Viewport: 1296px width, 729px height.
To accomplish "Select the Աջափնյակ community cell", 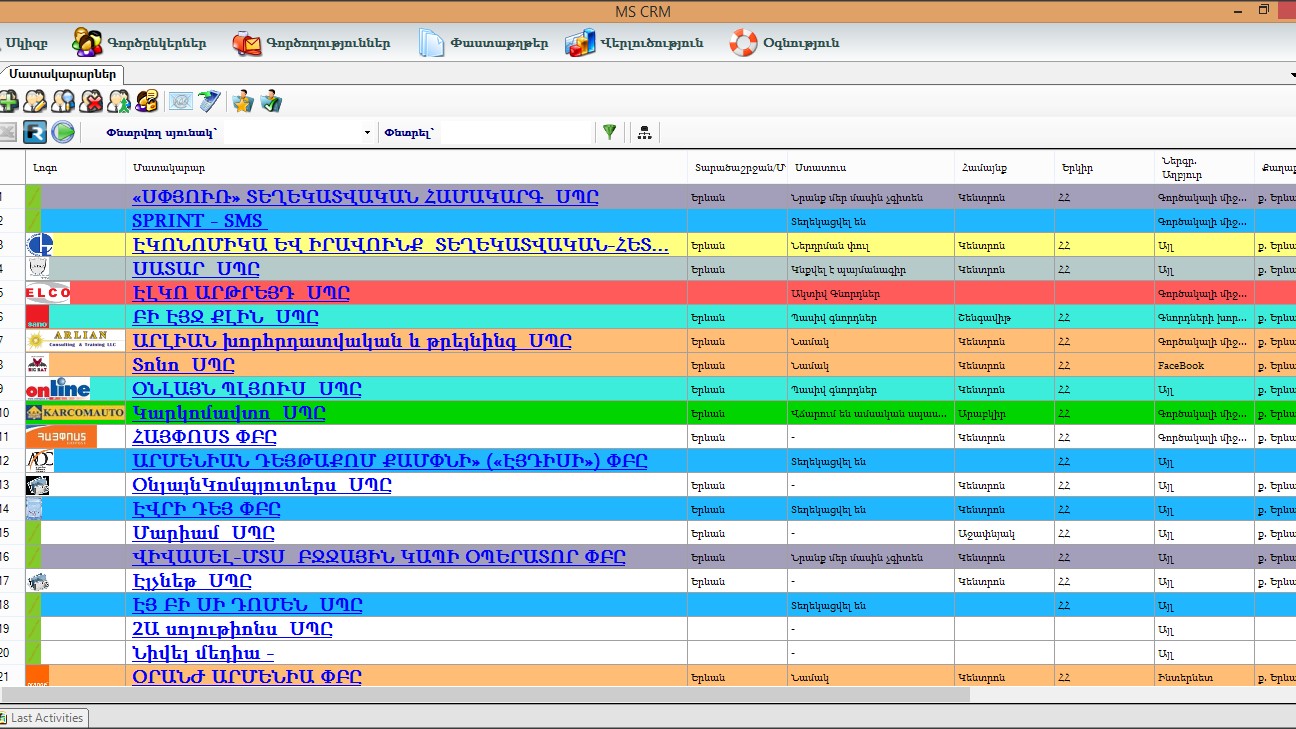I will pyautogui.click(x=1004, y=533).
